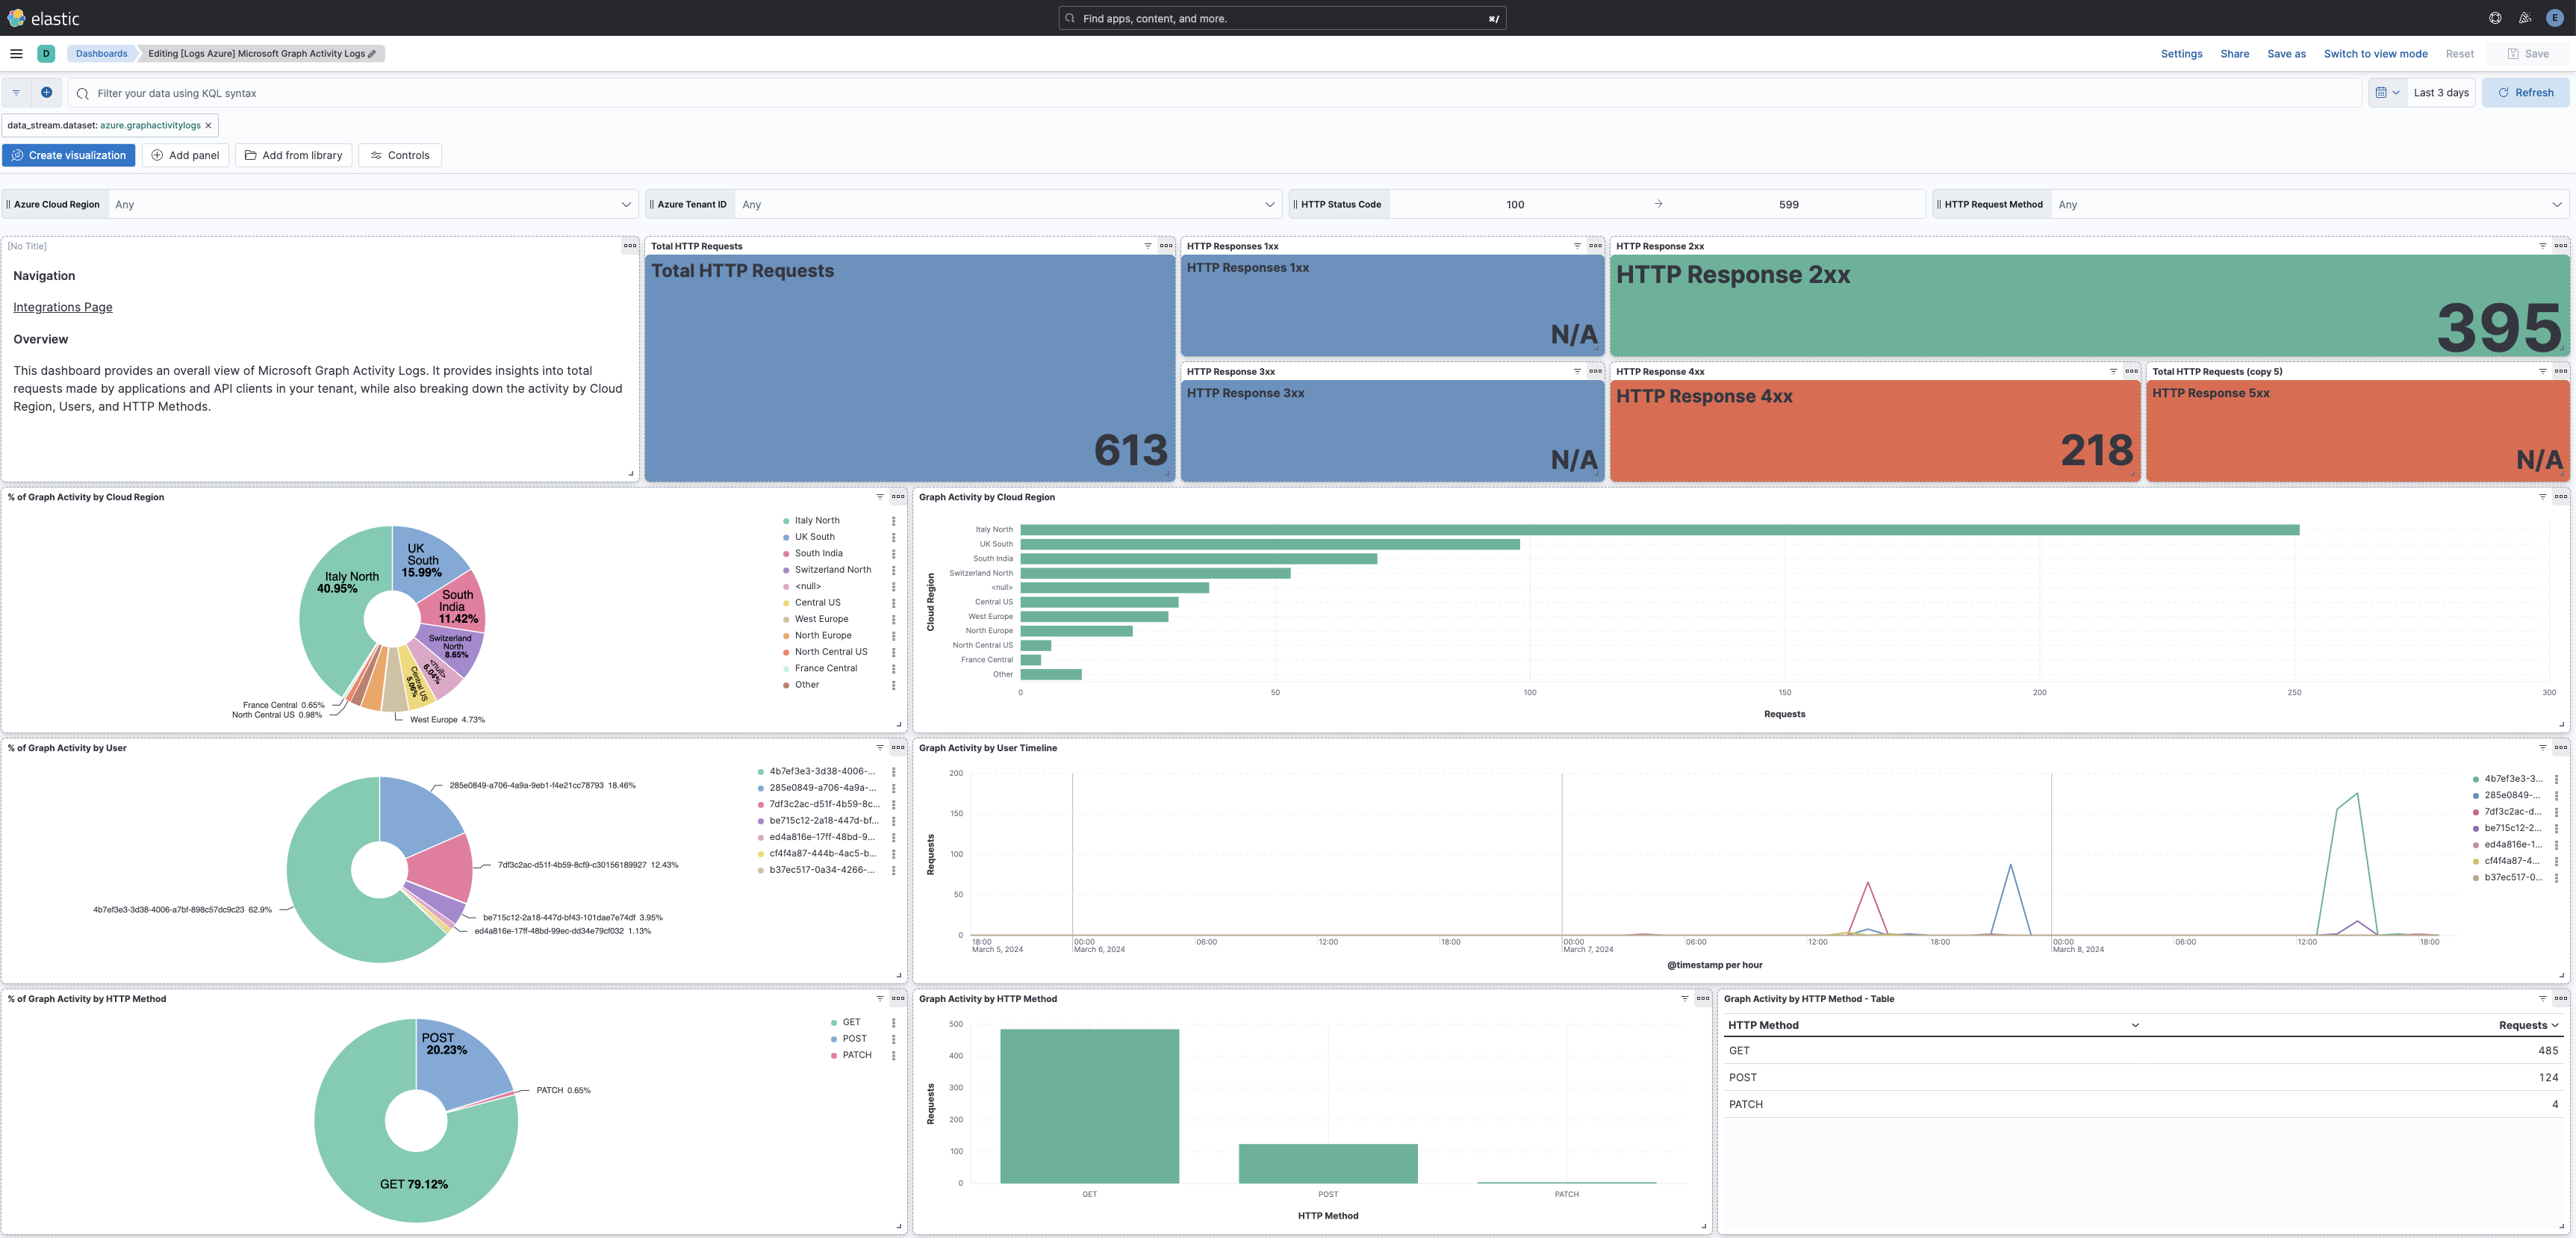Click the add filter plus icon
This screenshot has width=2576, height=1238.
tap(46, 92)
